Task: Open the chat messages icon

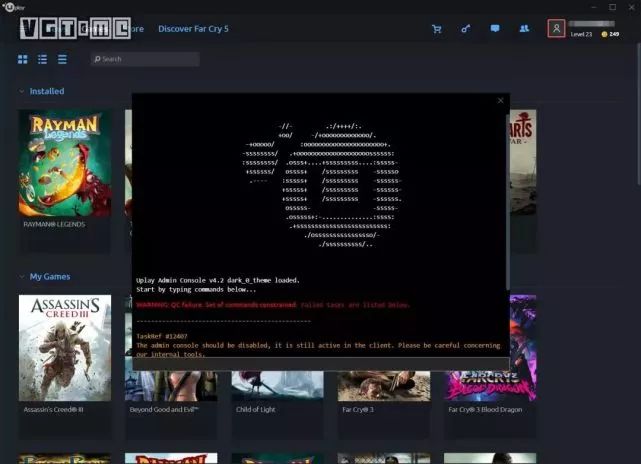Action: (495, 28)
